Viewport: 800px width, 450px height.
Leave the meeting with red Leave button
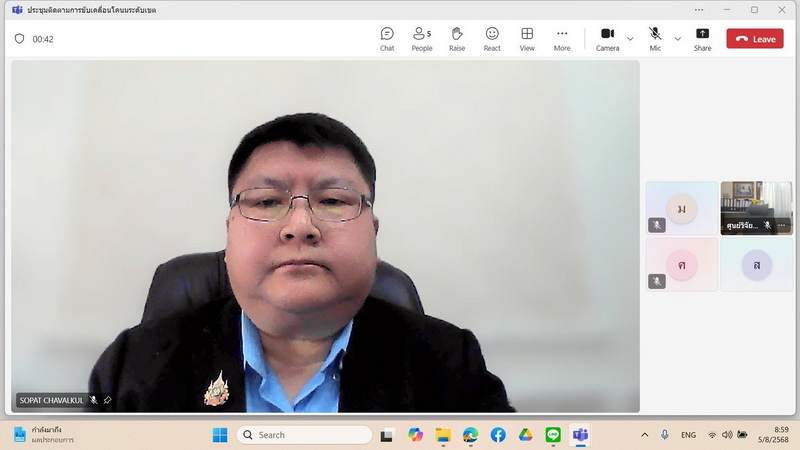(755, 39)
